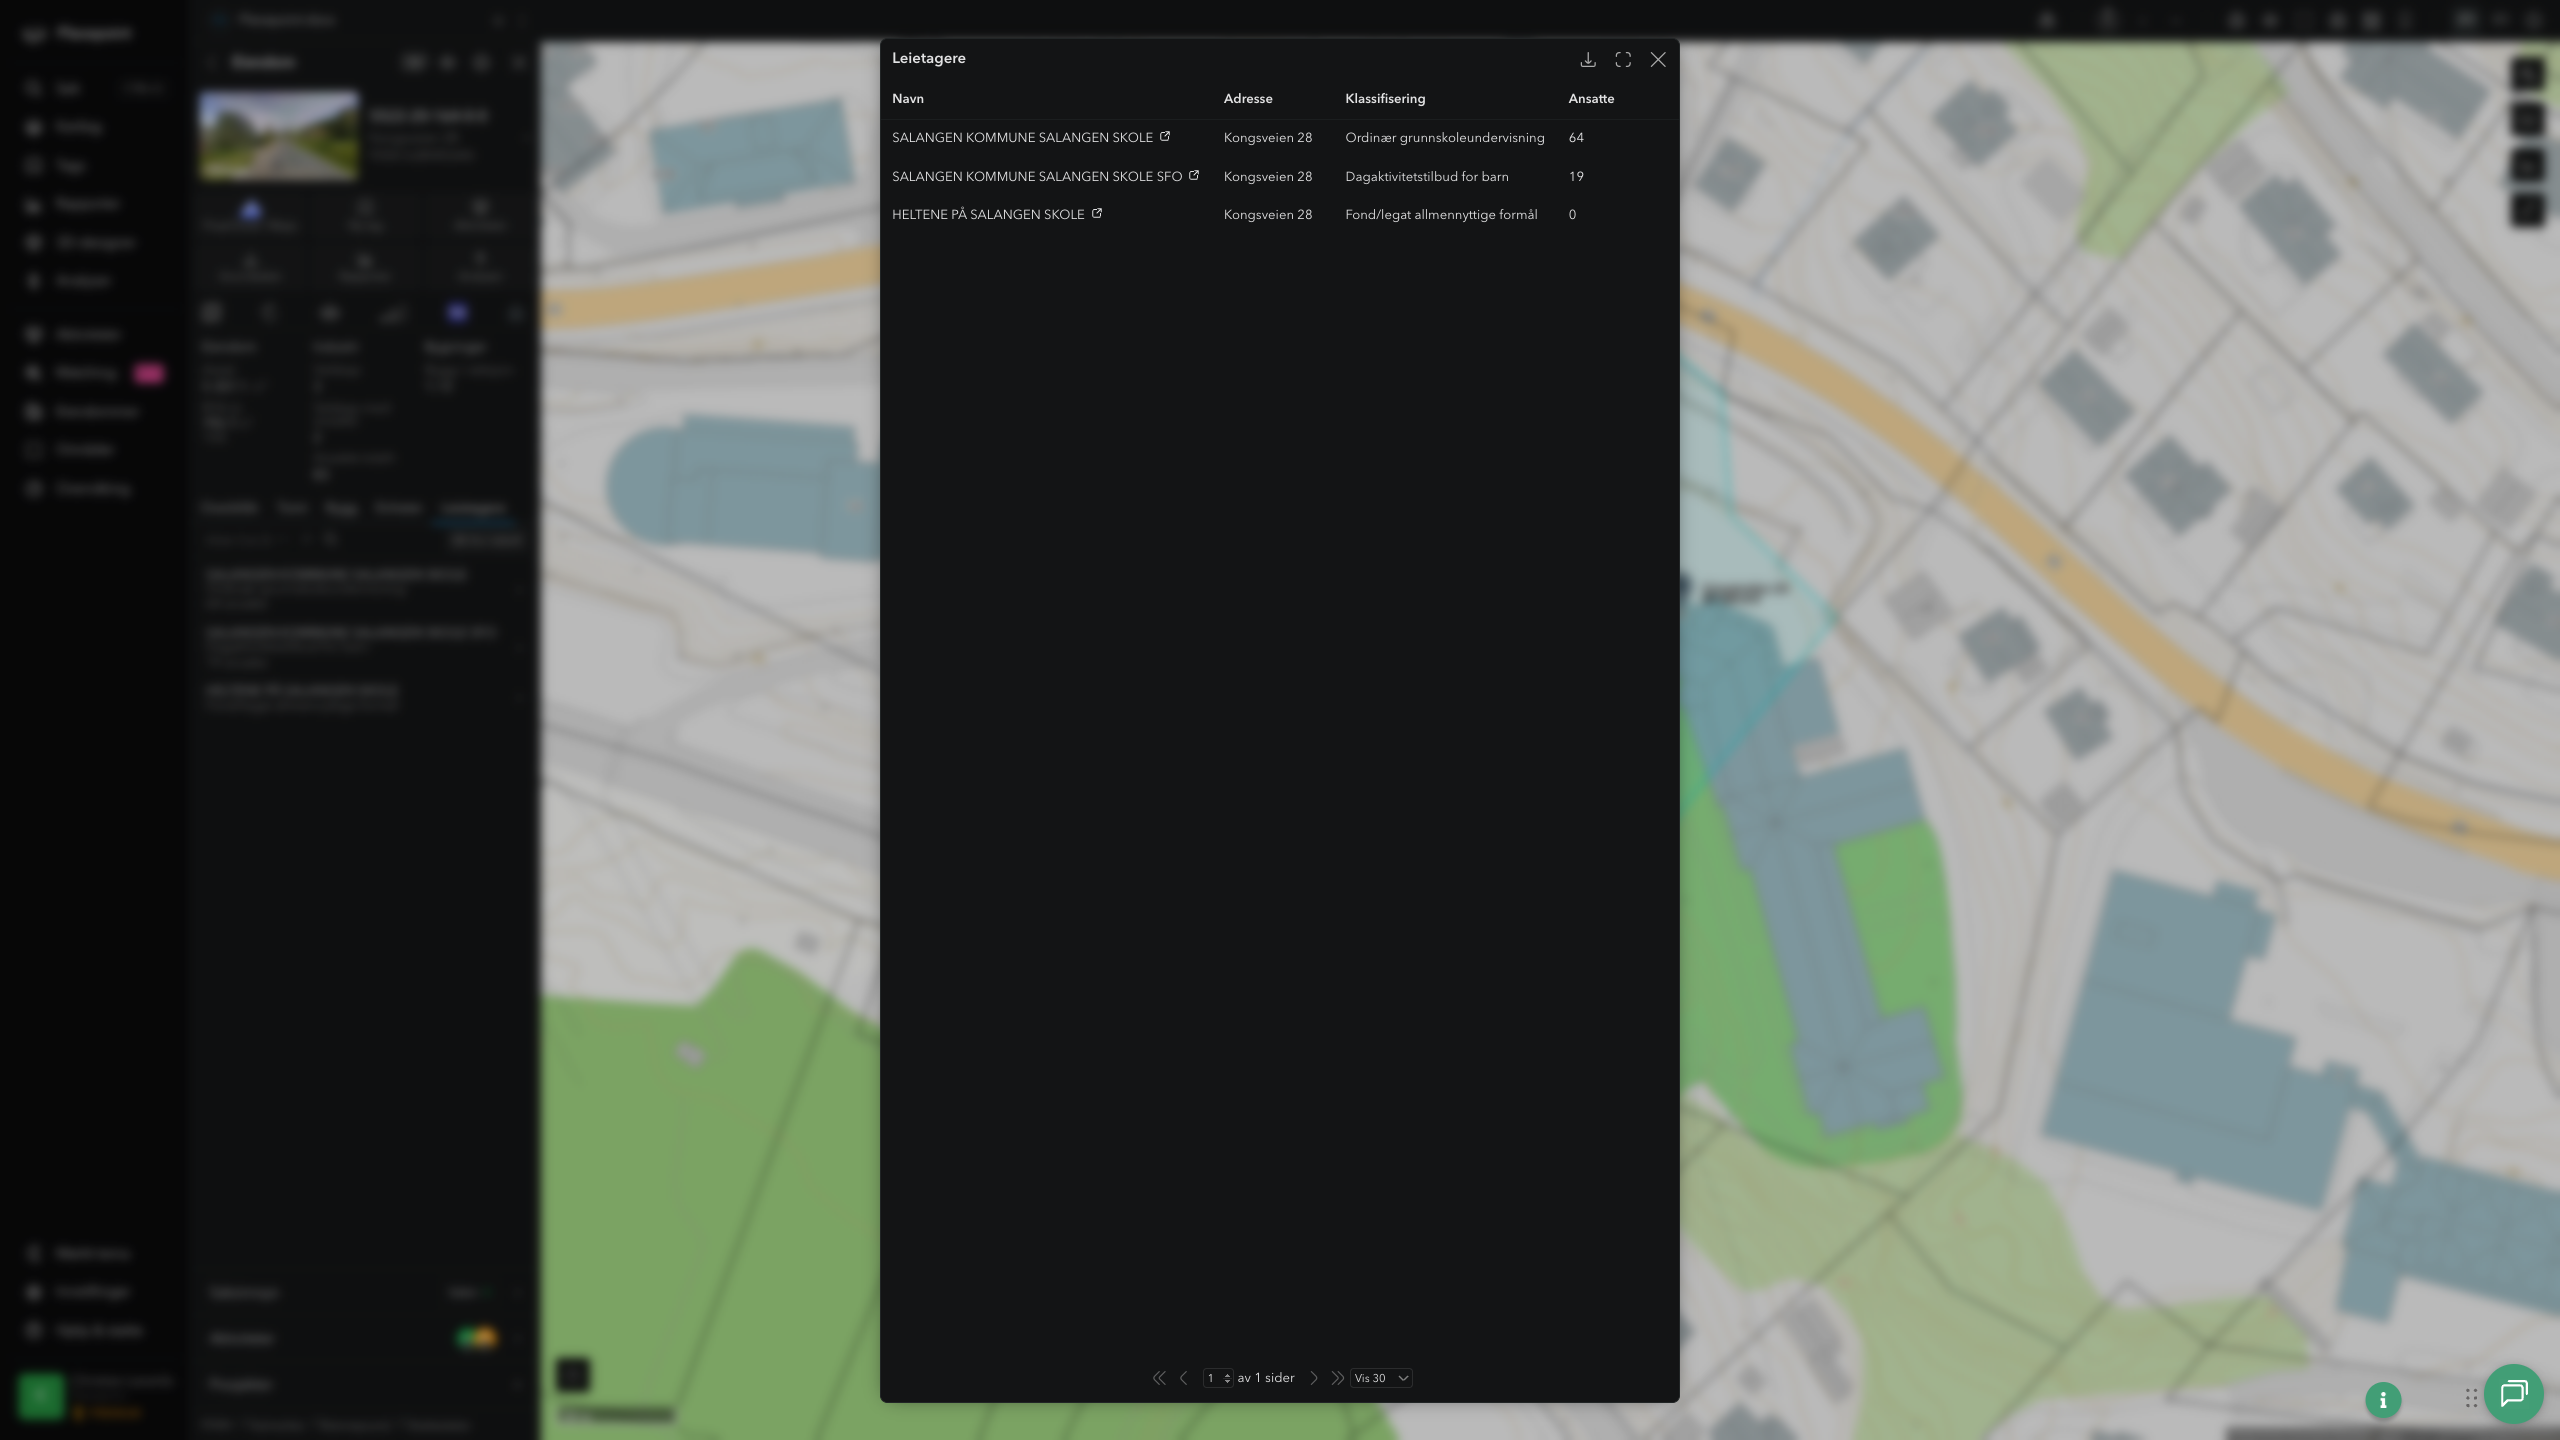Open external link for HELTENE PÅ SALANGEN SKOLE

click(1097, 213)
